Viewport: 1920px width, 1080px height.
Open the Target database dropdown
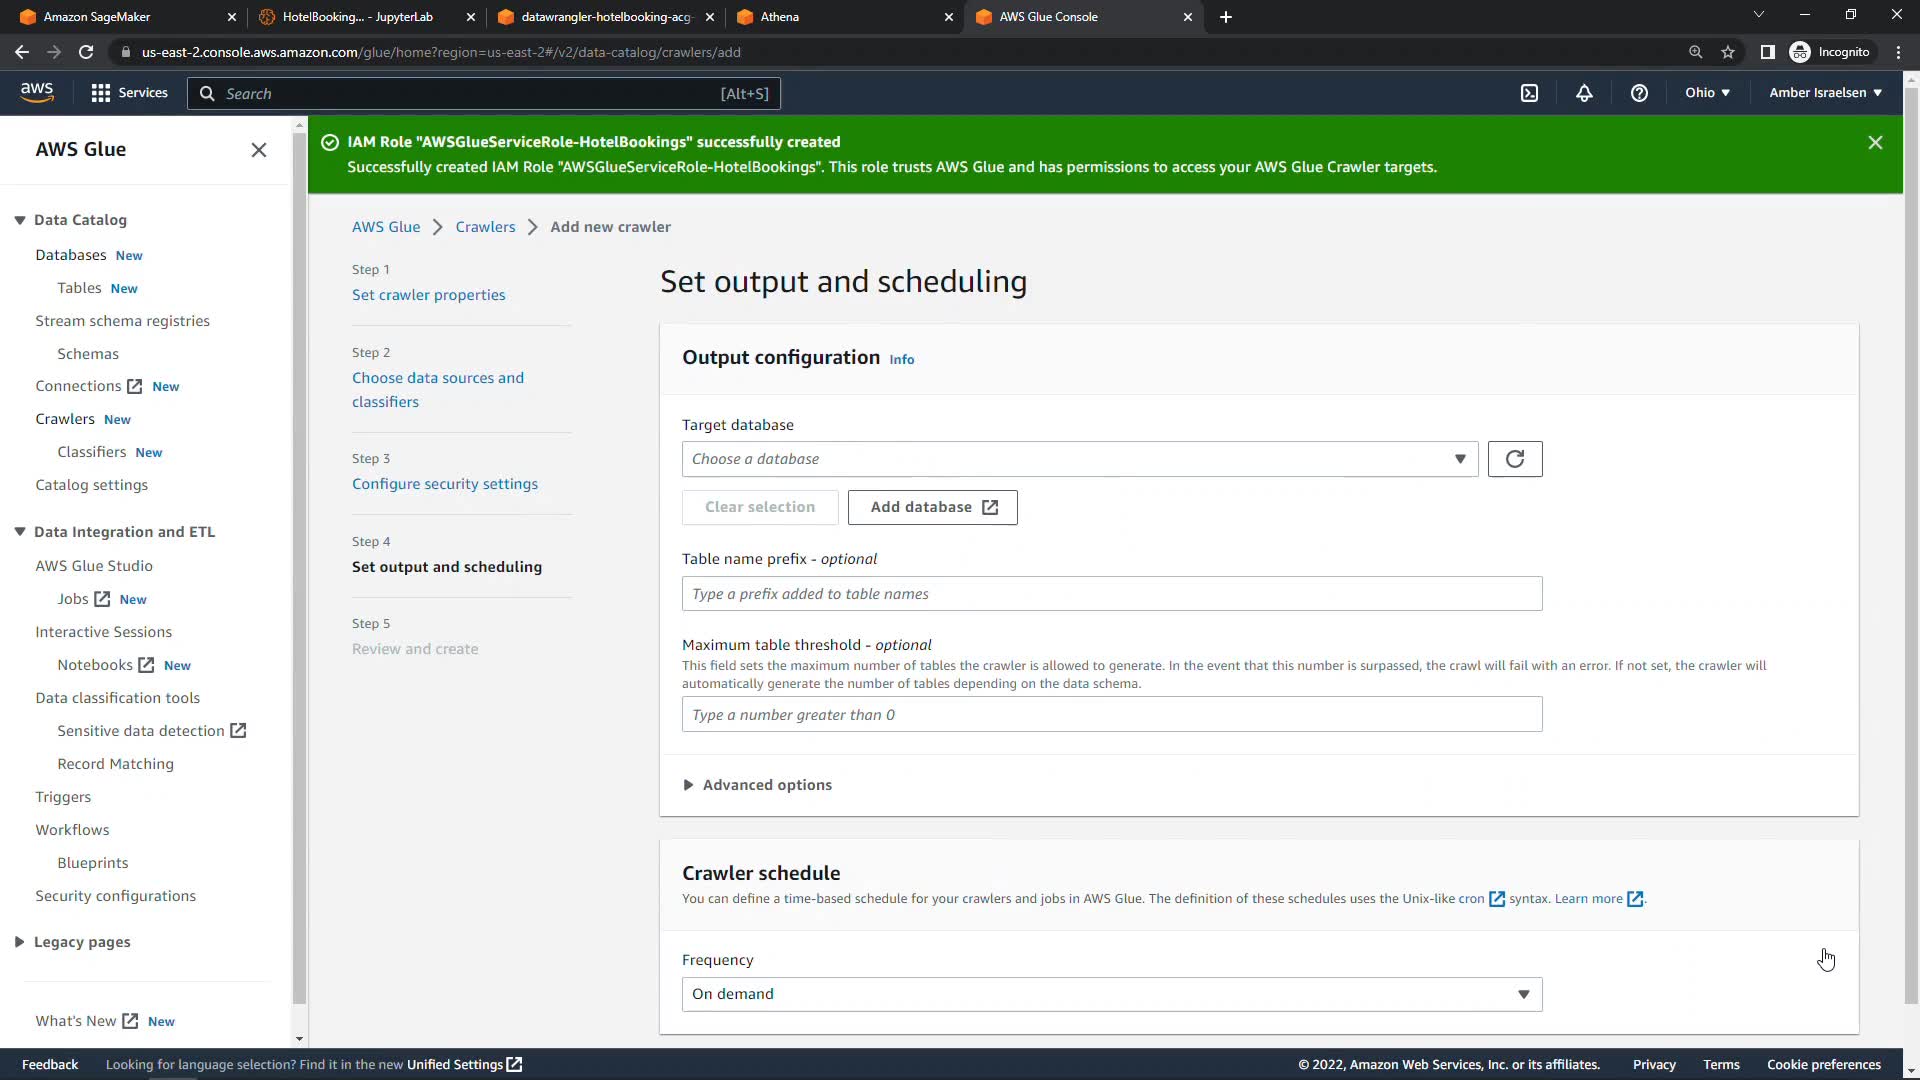(1079, 459)
